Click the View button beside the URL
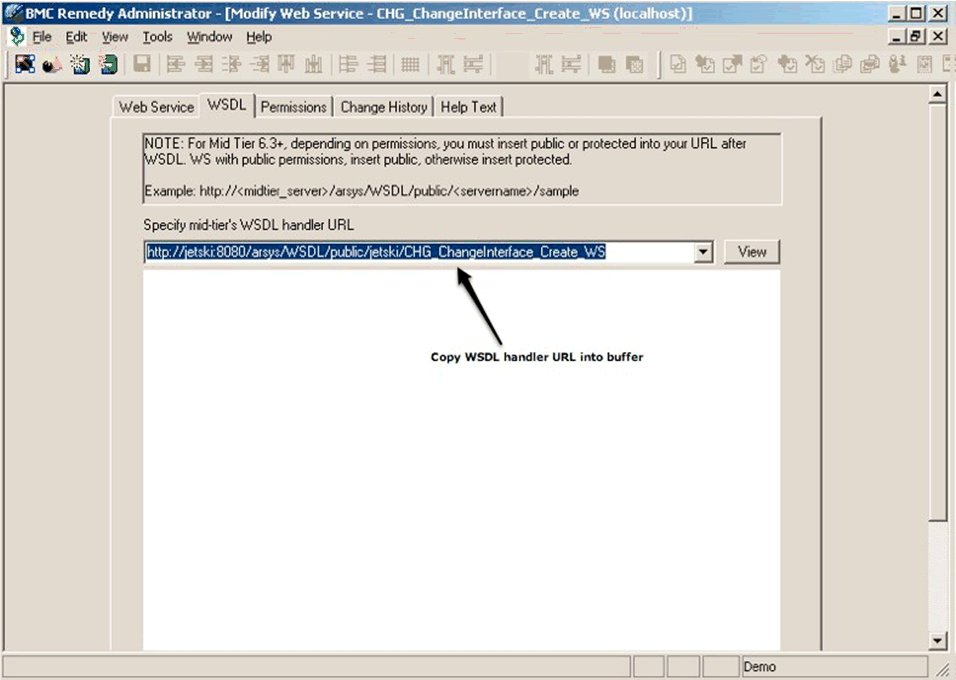The height and width of the screenshot is (680, 956). (x=751, y=252)
